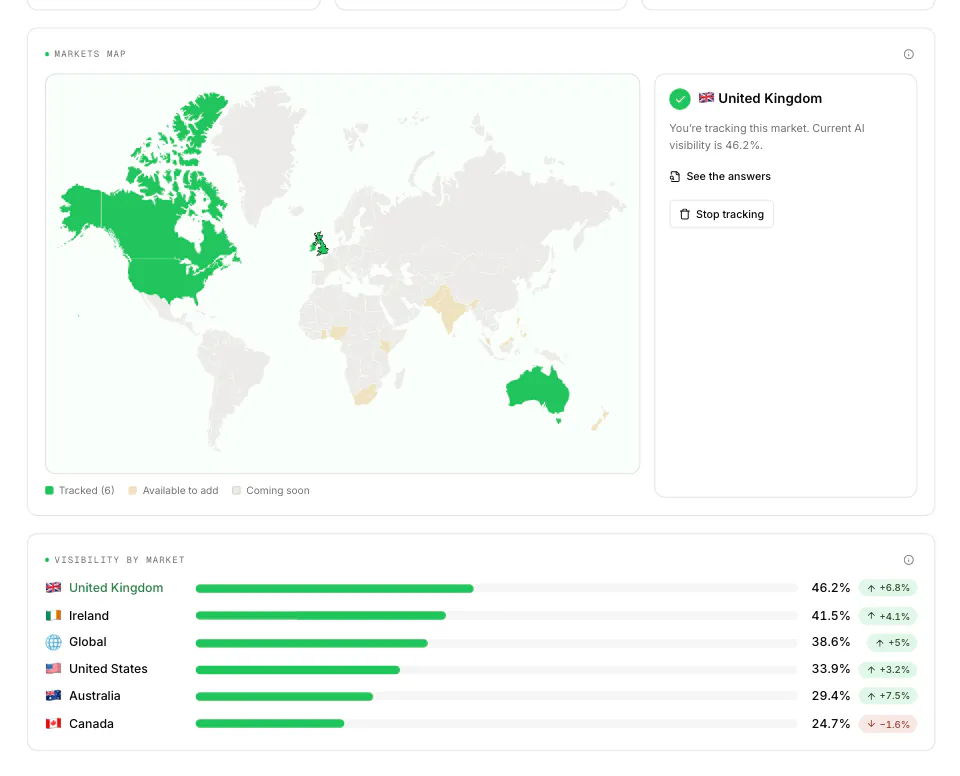Viewport: 960px width, 776px height.
Task: Select United States market row label
Action: (x=108, y=669)
